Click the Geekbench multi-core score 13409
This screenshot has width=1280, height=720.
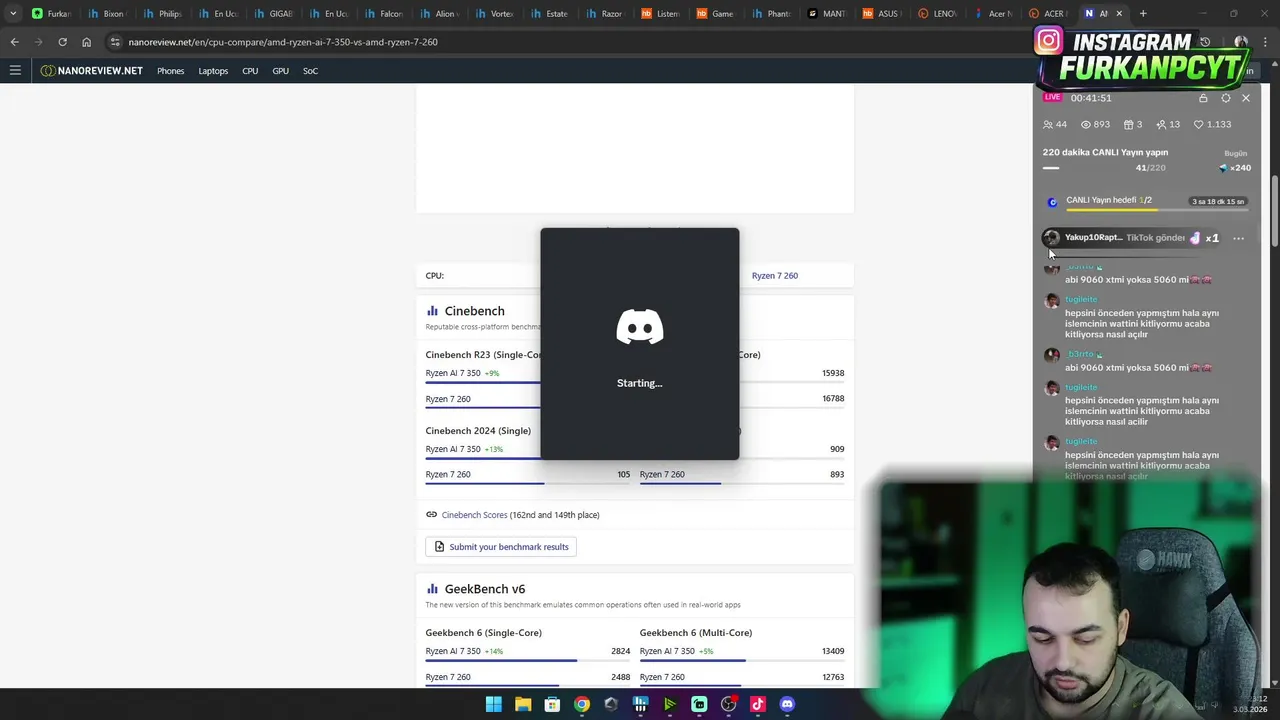coord(833,651)
